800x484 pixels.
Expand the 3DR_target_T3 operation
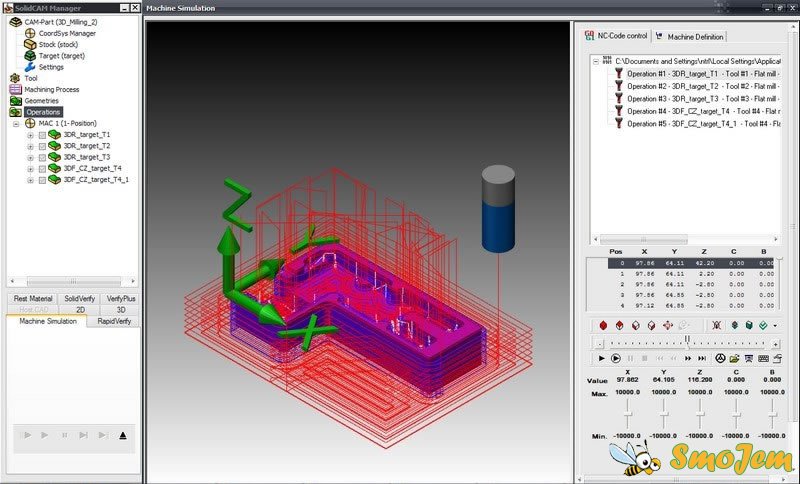[30, 158]
